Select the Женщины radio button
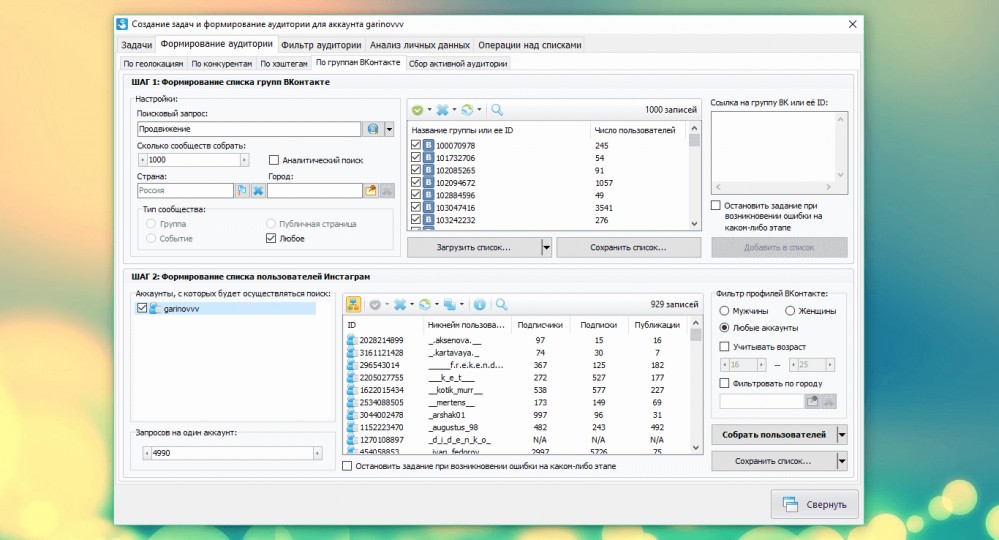The image size is (999, 540). [x=789, y=311]
